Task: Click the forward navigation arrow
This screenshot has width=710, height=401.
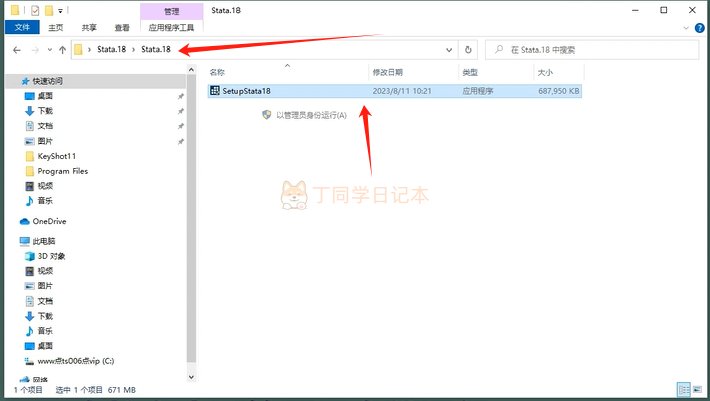Action: pos(35,50)
